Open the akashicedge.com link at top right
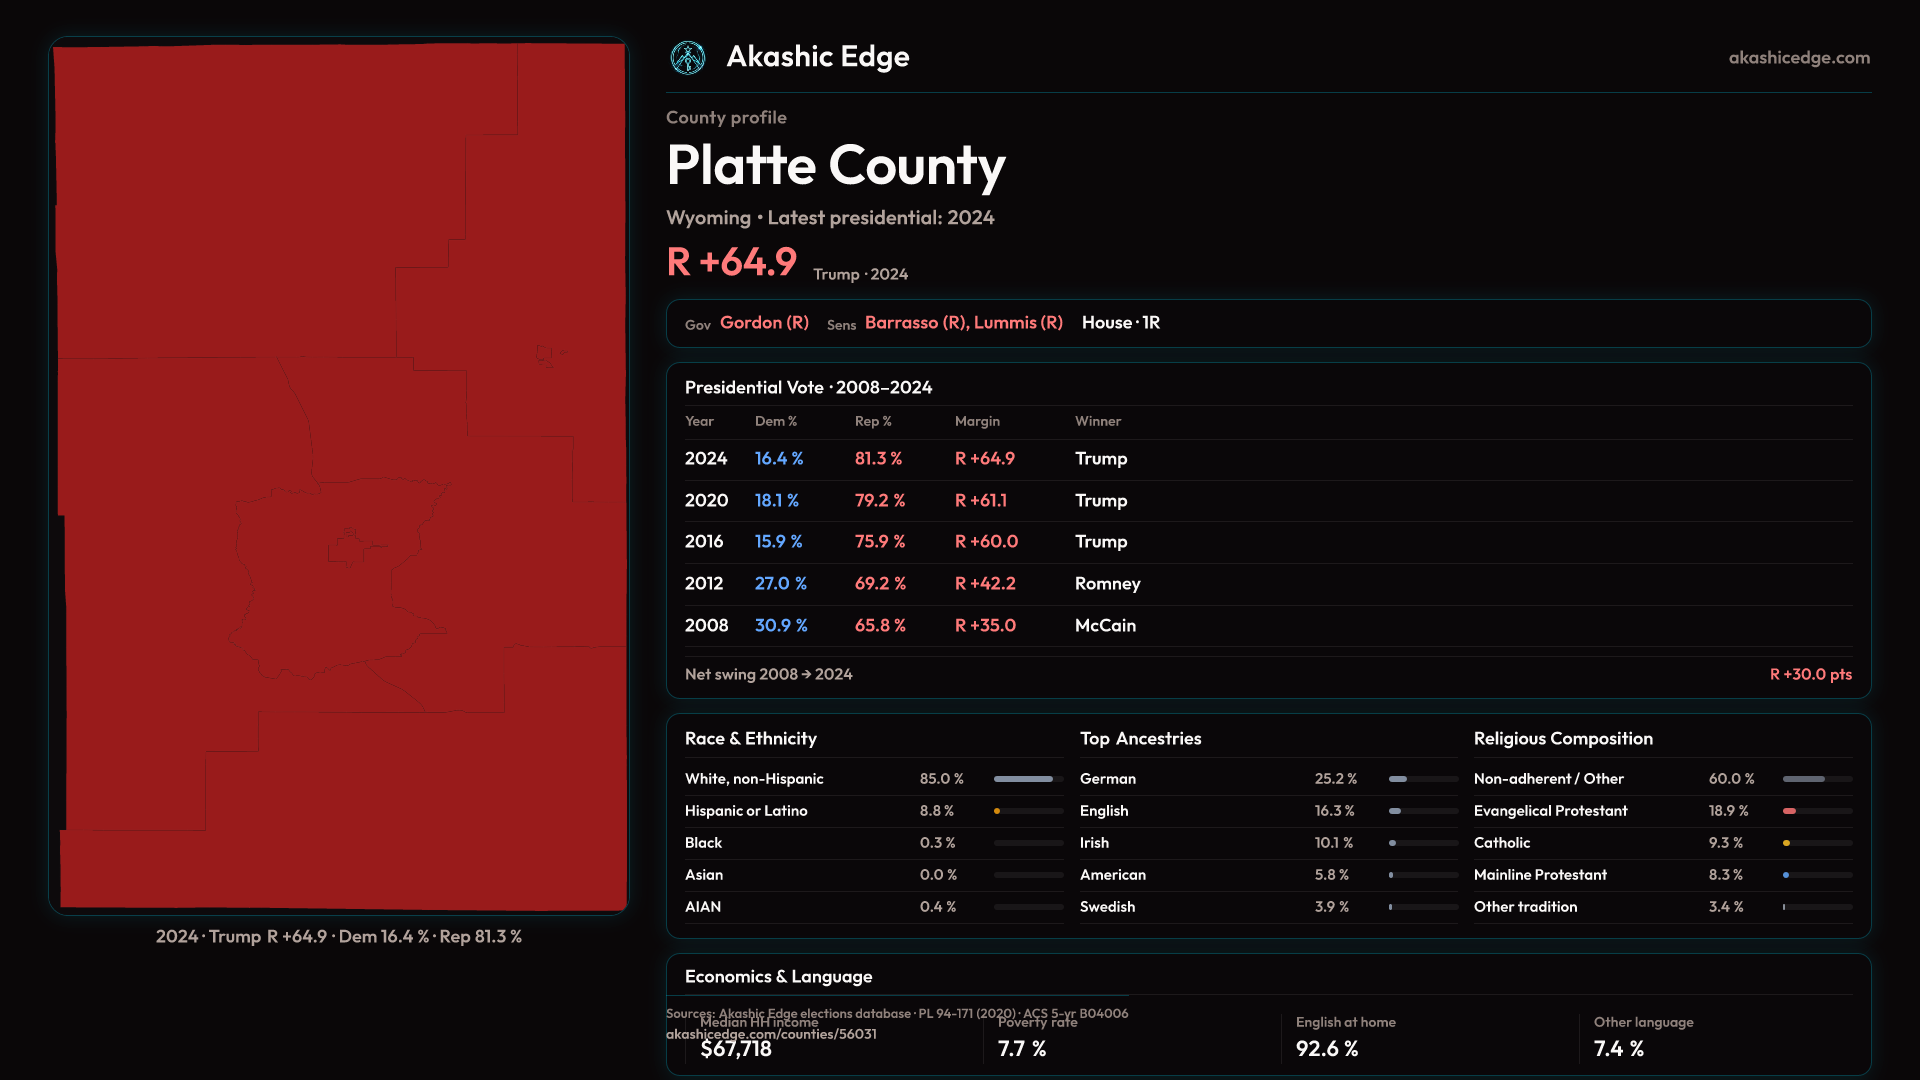The width and height of the screenshot is (1920, 1080). tap(1798, 58)
